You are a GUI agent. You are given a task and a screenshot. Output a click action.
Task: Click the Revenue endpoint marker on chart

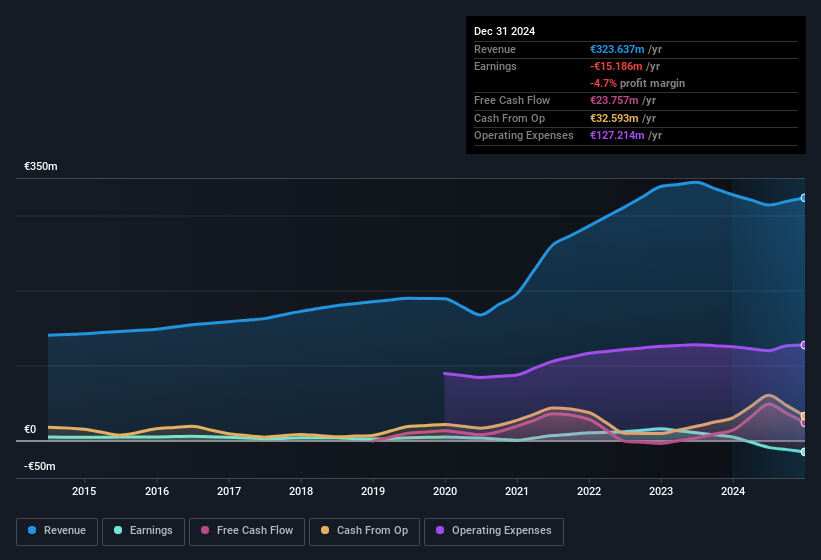(x=804, y=198)
